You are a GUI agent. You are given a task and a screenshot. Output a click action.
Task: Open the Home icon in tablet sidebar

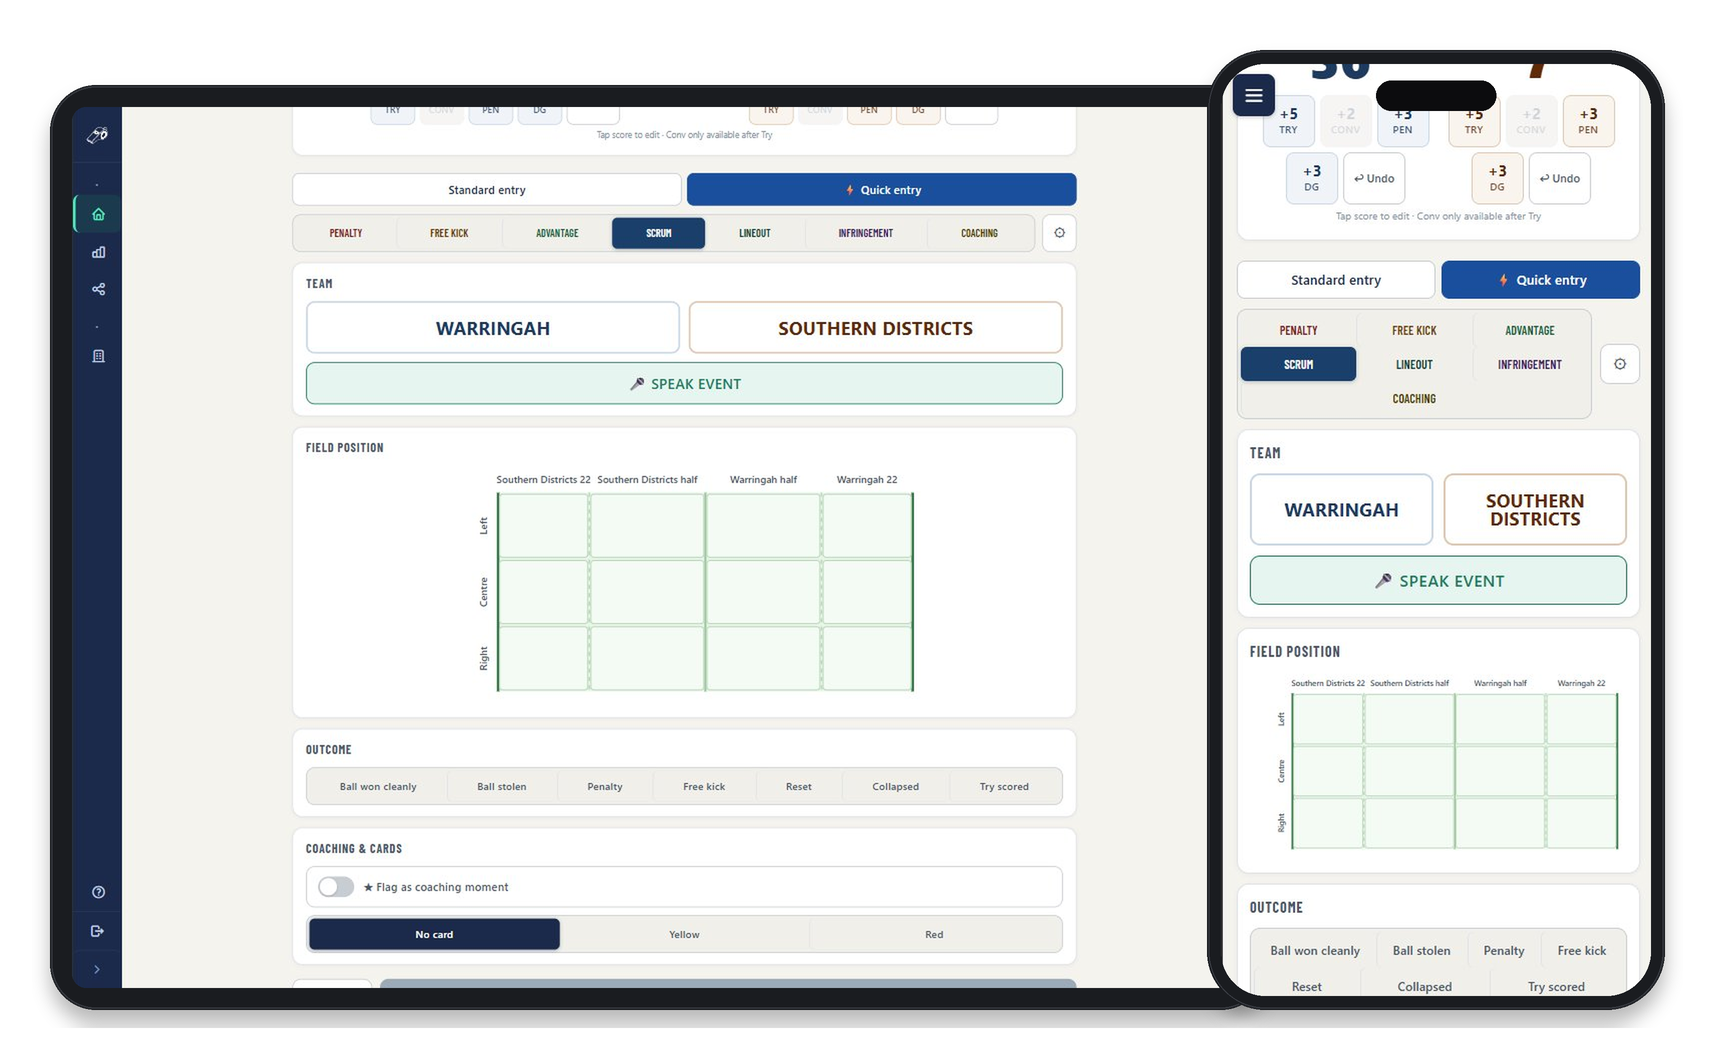click(x=98, y=214)
